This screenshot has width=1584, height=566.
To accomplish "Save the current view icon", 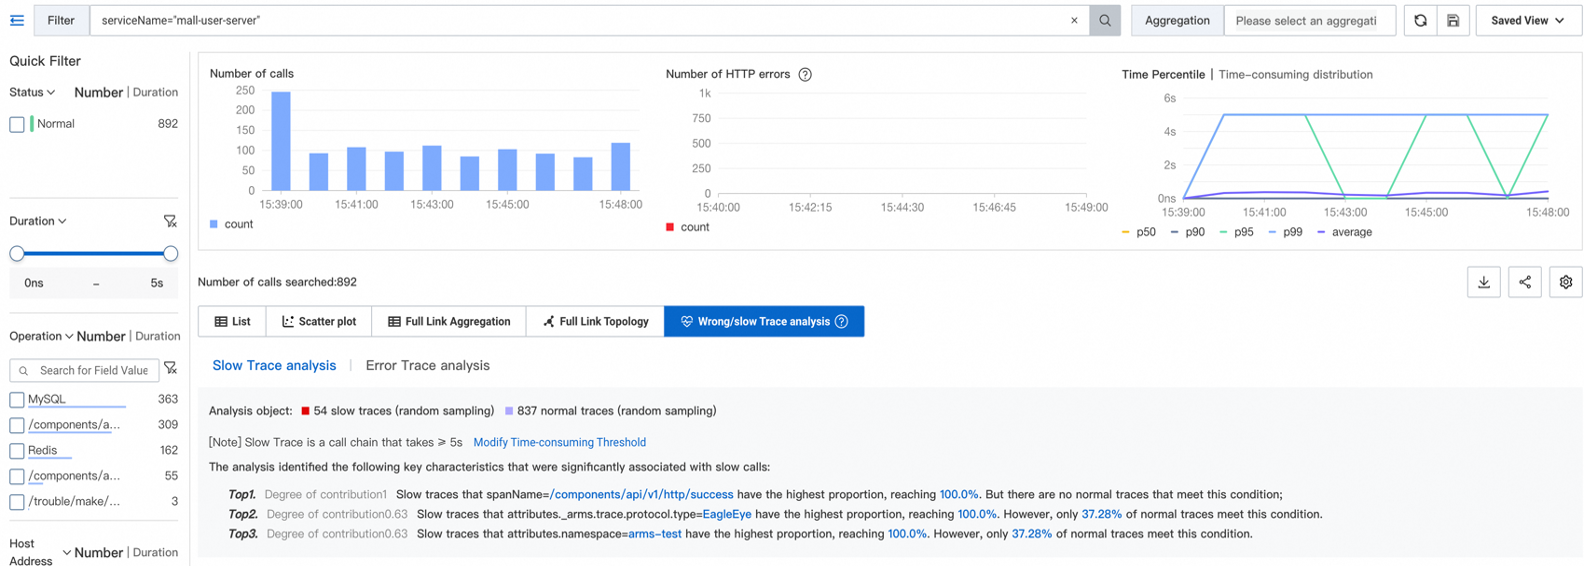I will tap(1453, 20).
